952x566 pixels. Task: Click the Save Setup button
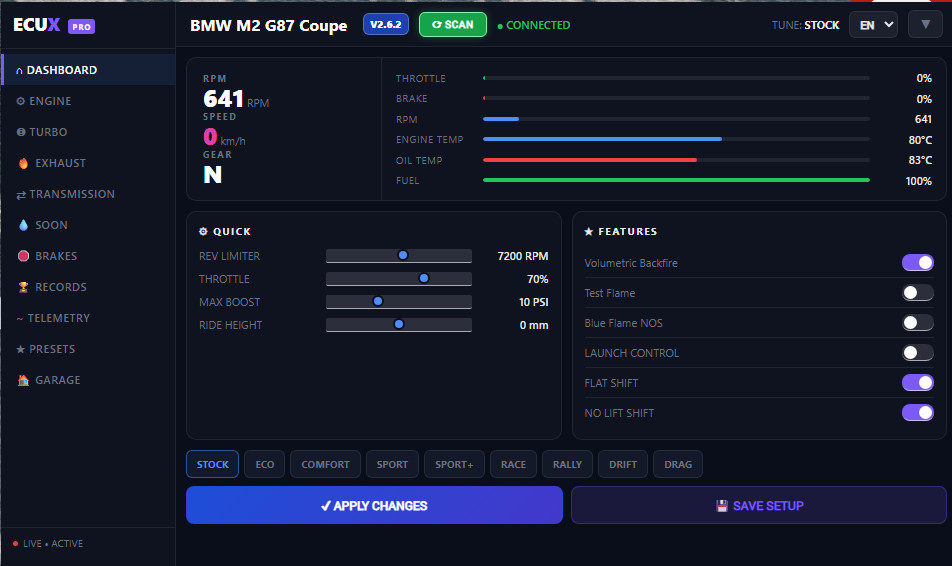[759, 505]
